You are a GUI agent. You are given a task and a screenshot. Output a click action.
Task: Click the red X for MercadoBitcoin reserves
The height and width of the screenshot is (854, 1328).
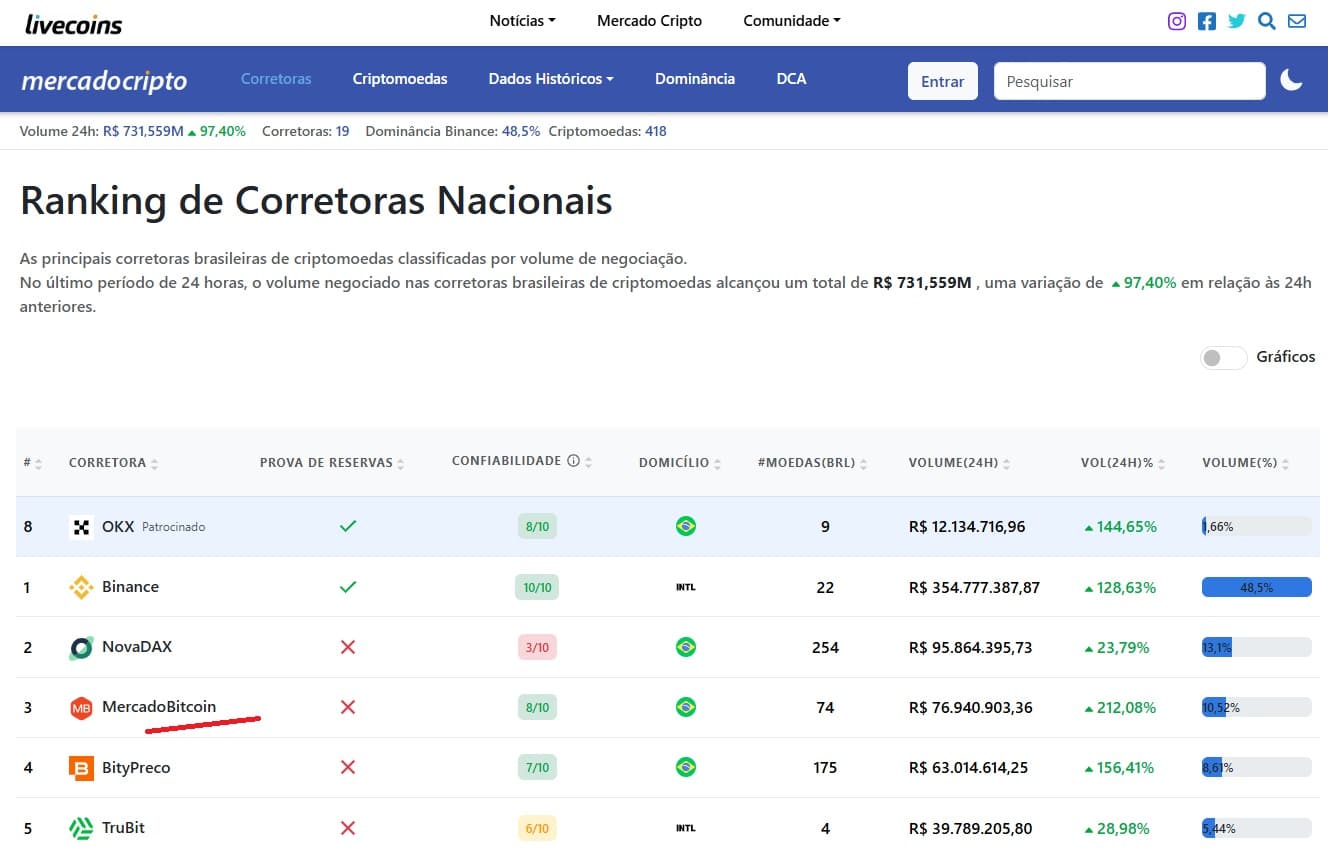coord(348,707)
